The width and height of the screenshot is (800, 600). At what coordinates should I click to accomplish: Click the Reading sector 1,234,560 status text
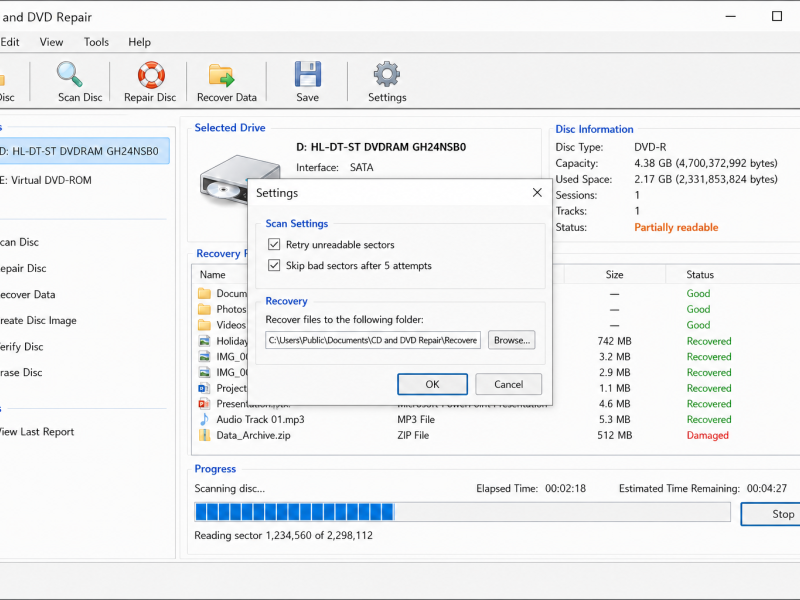284,535
